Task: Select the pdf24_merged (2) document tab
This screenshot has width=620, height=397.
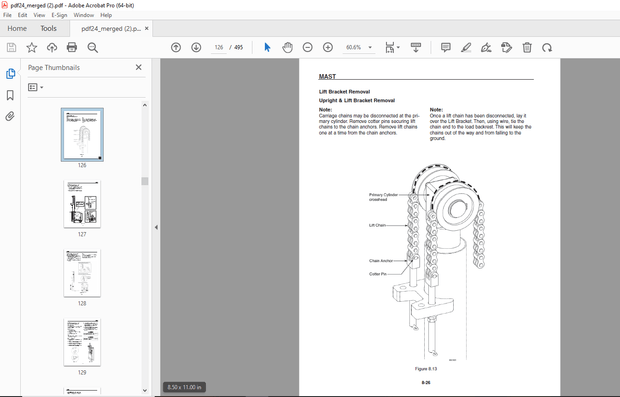Action: click(x=111, y=29)
